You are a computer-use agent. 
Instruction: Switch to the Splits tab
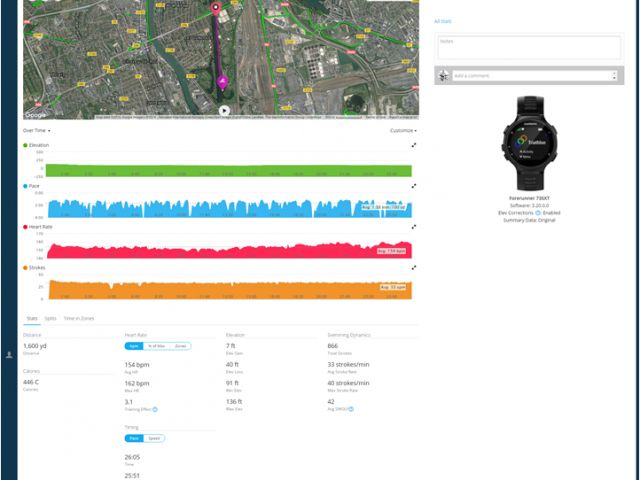click(x=51, y=317)
